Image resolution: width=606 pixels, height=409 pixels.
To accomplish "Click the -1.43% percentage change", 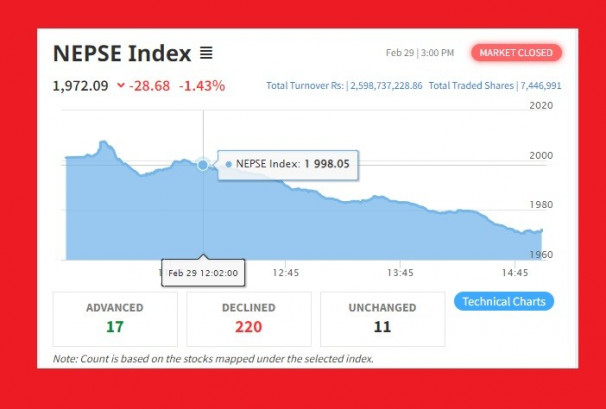I will [202, 86].
